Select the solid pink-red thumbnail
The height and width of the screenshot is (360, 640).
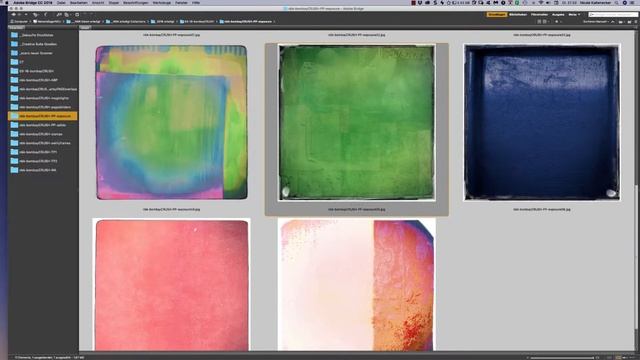point(171,284)
